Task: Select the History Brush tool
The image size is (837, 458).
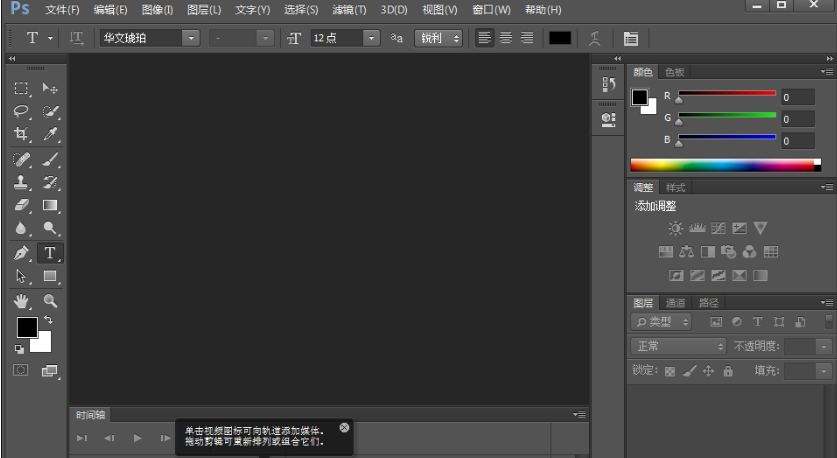Action: tap(50, 182)
